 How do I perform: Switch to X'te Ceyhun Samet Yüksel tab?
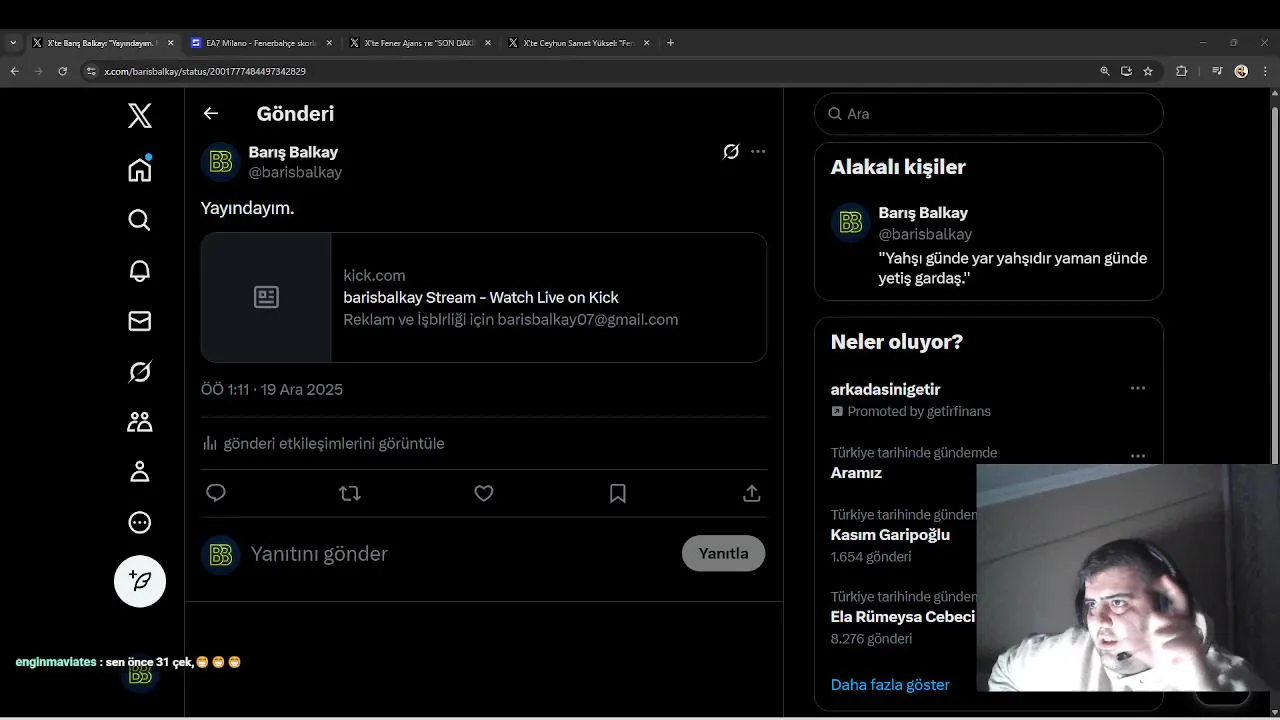578,43
